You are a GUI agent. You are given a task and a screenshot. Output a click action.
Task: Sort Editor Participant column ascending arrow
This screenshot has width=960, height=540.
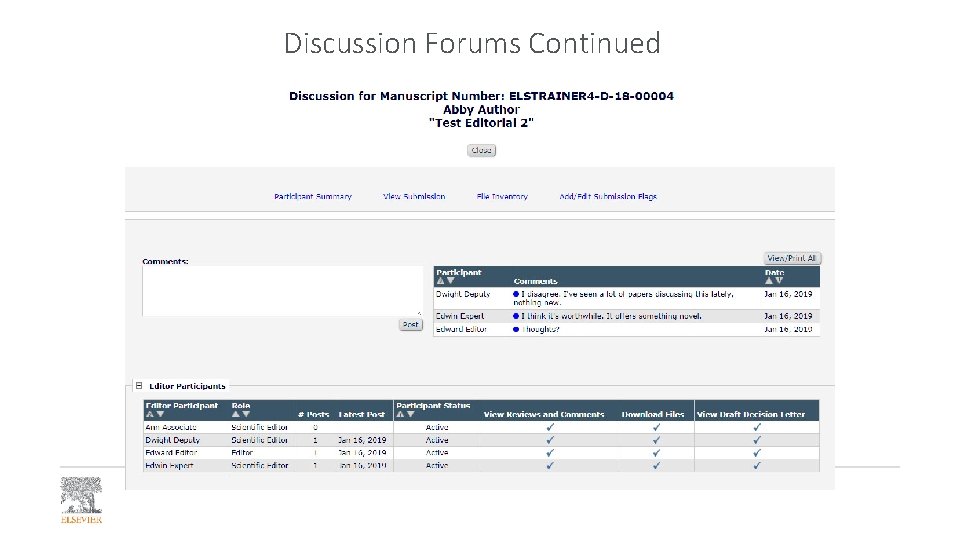click(150, 414)
